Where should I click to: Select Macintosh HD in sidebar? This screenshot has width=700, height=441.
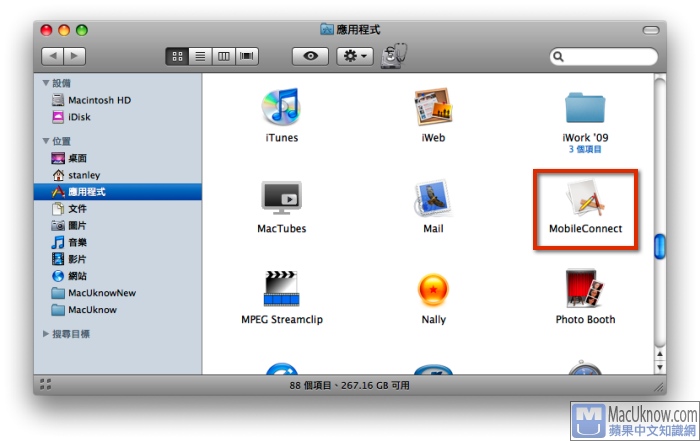[x=118, y=100]
